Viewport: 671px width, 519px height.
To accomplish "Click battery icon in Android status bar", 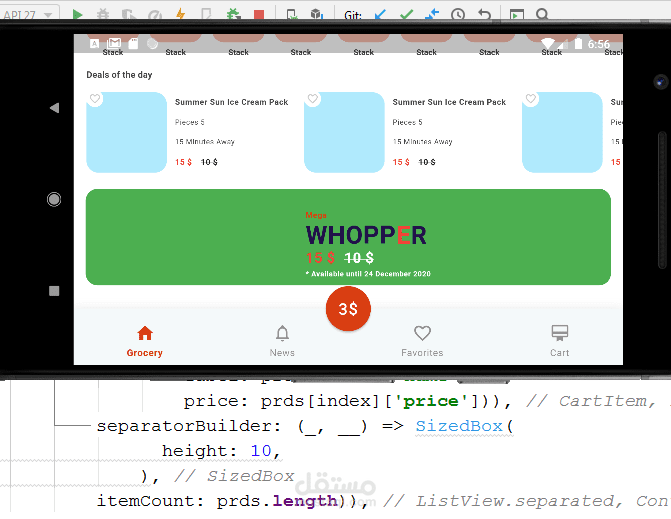I will coord(578,43).
